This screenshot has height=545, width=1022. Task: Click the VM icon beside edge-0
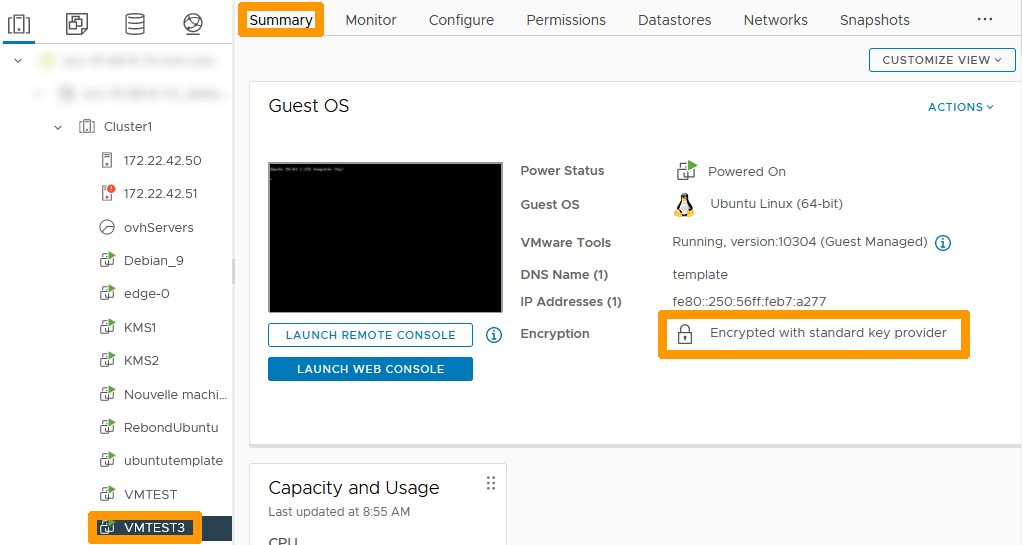pyautogui.click(x=107, y=293)
